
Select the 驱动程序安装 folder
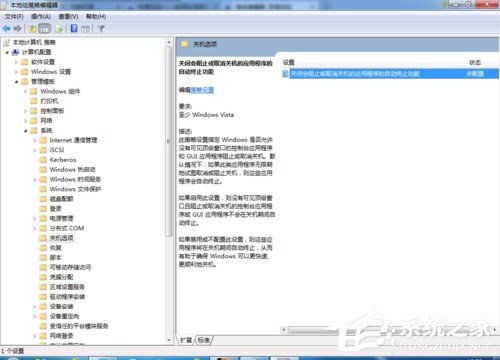tap(67, 297)
